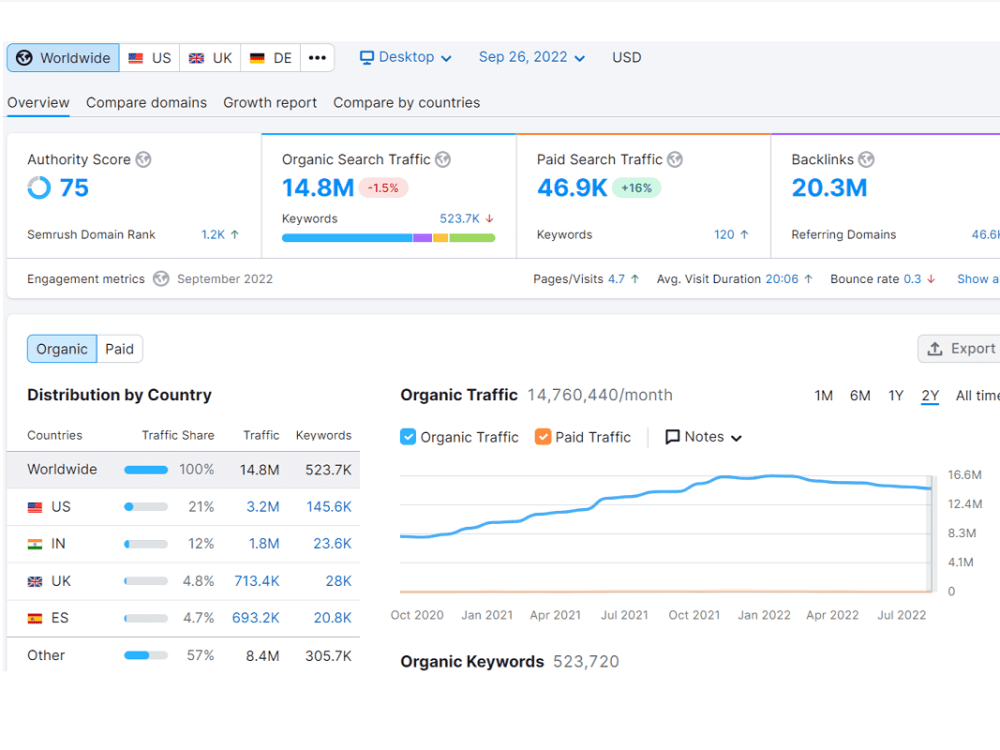This screenshot has width=1000, height=750.
Task: Open the Compare by countries tab
Action: pos(406,103)
